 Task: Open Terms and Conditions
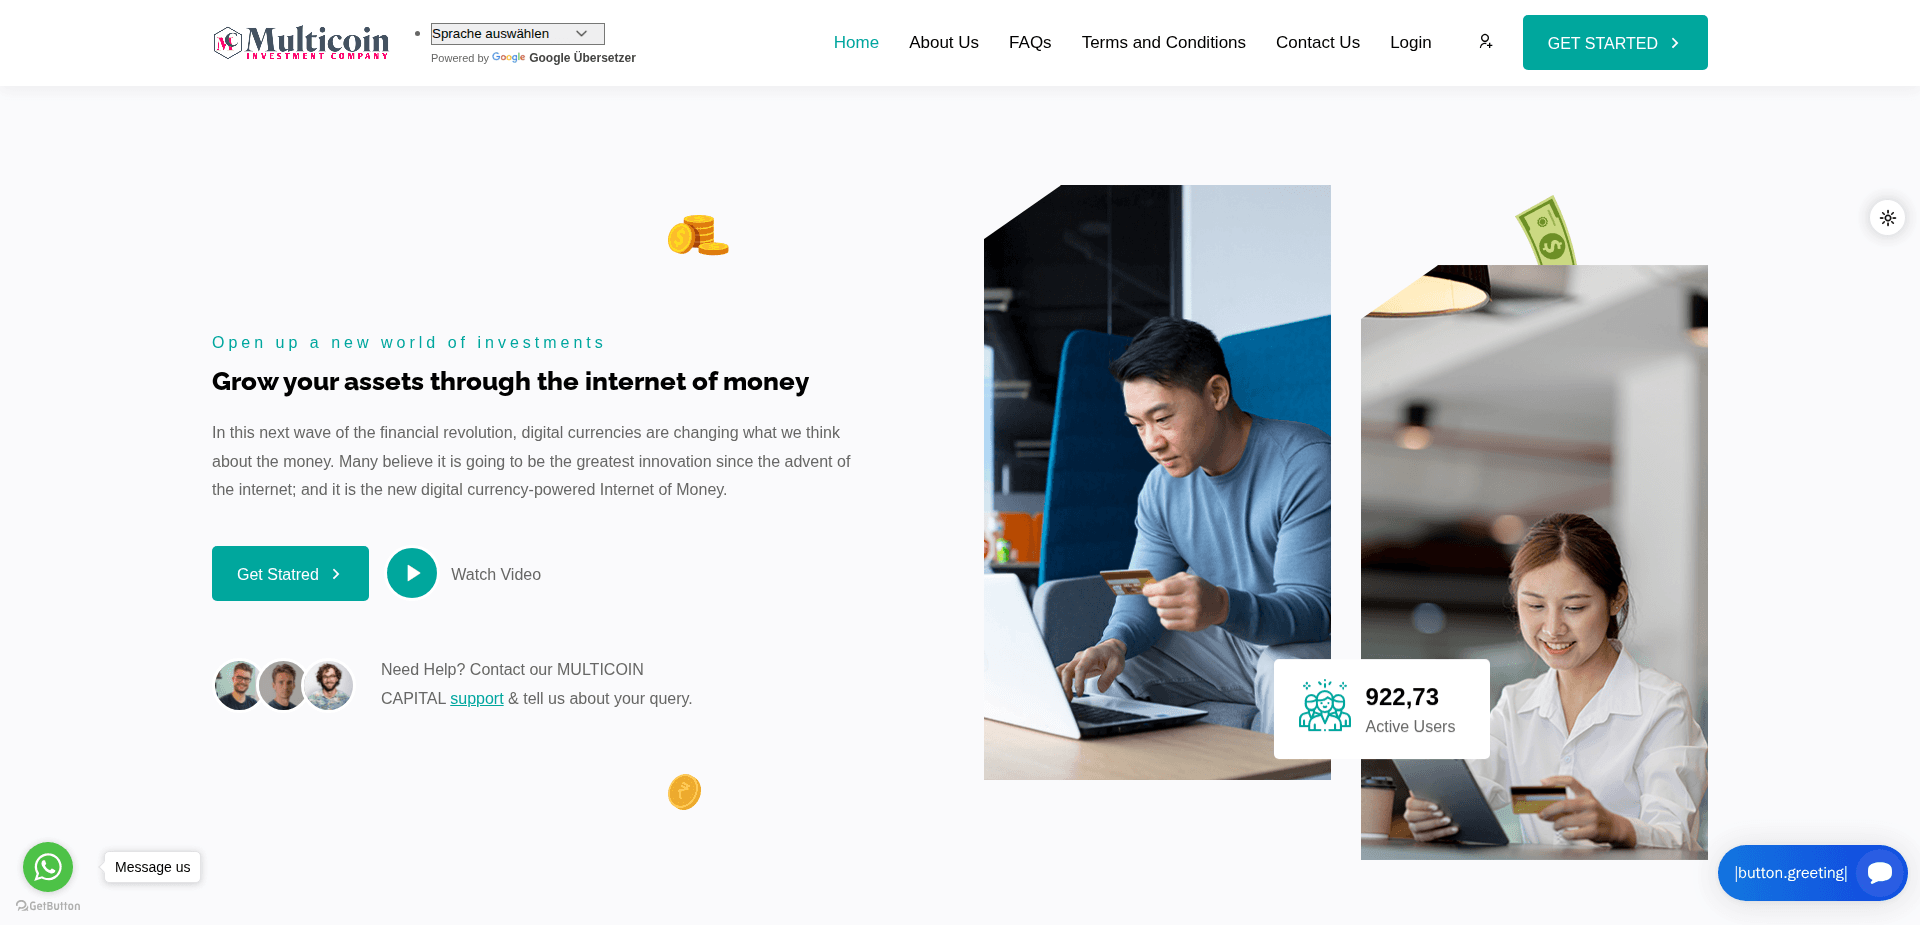1163,42
